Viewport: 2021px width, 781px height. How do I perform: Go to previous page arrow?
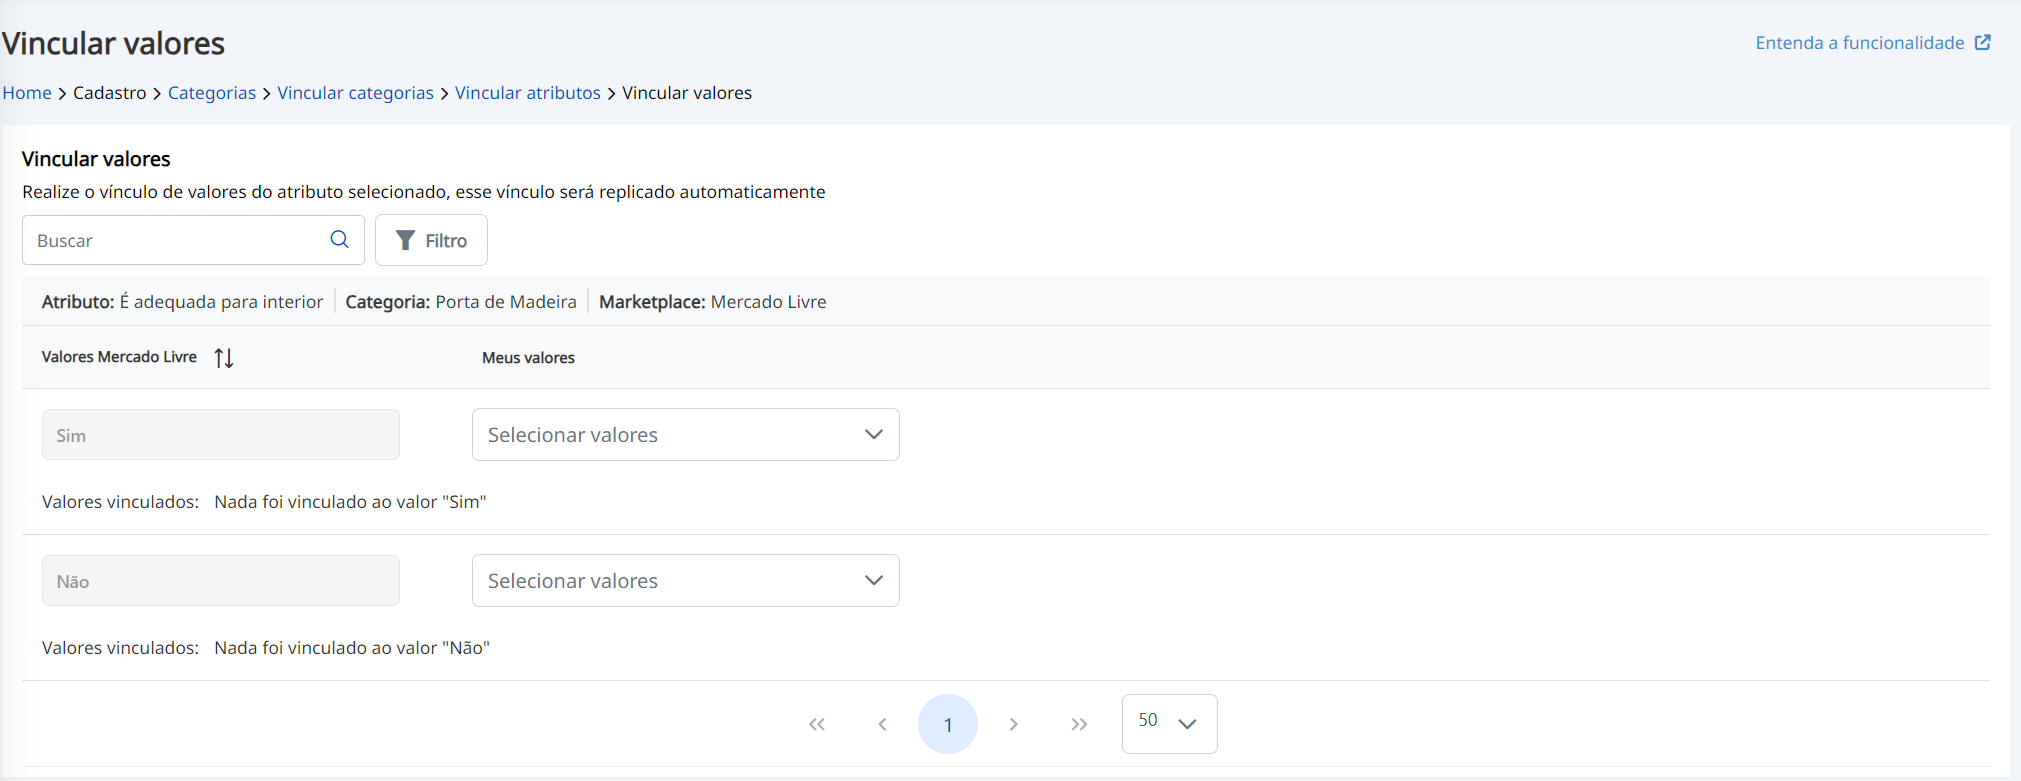tap(882, 724)
